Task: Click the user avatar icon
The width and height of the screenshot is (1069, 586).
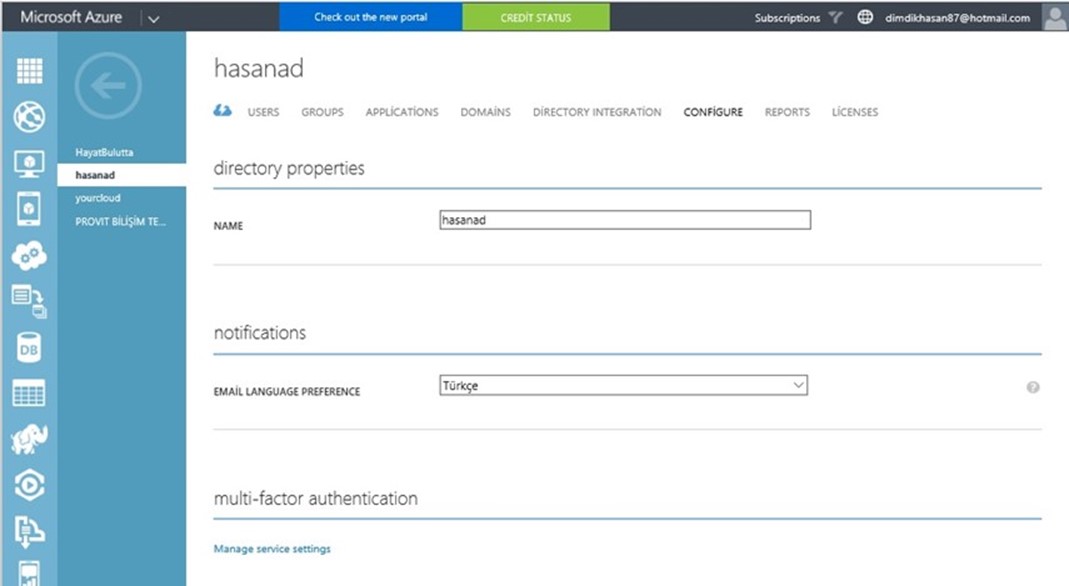Action: tap(1055, 17)
